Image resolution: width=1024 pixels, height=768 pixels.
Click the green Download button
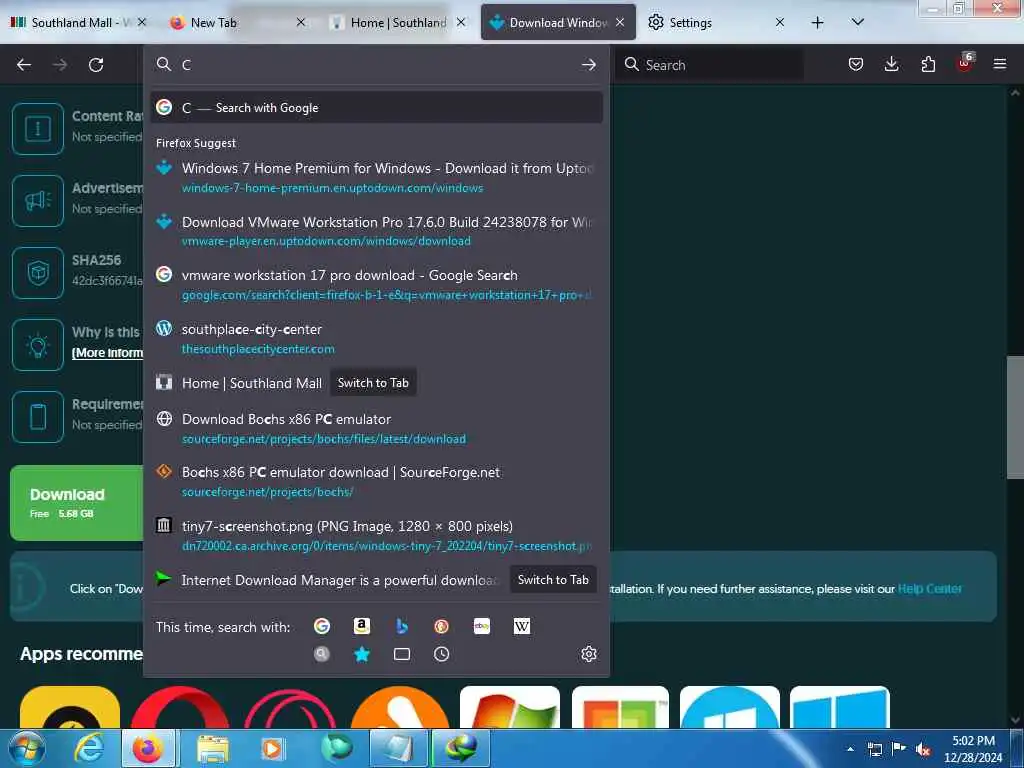[77, 503]
